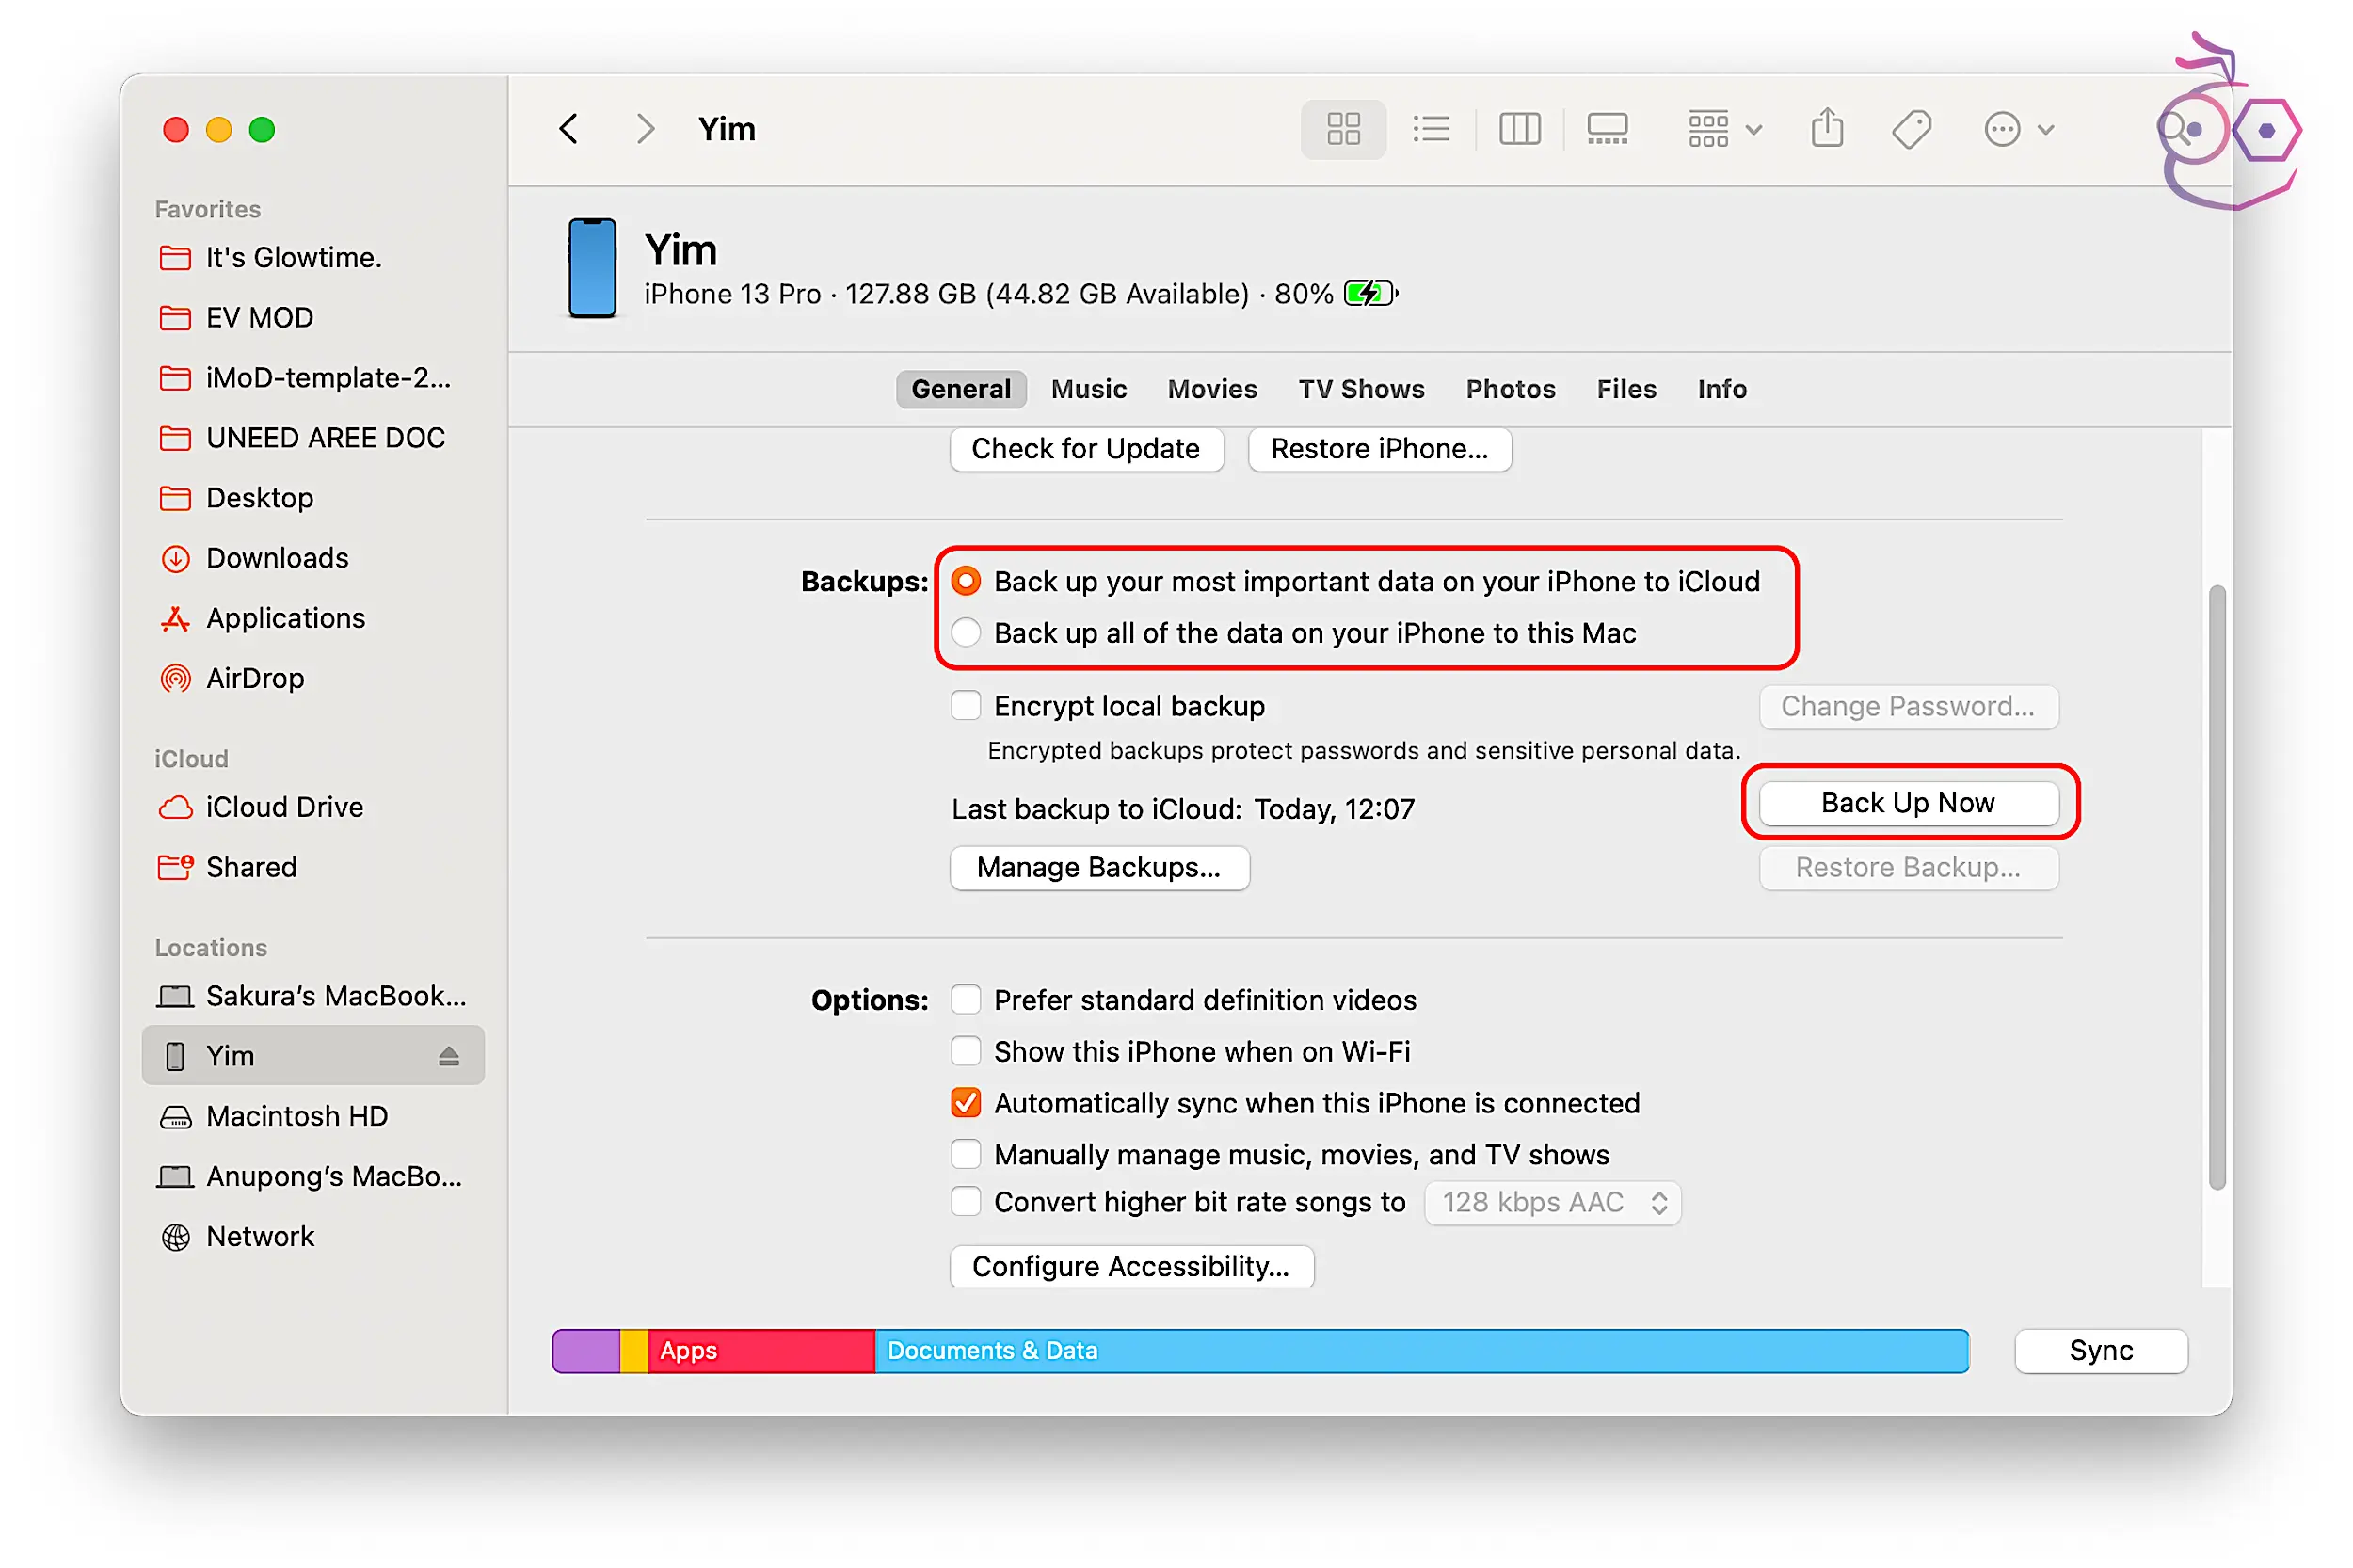Click Documents & Data storage bar segment
Screen dimensions: 2353x1568
[x=1420, y=1351]
